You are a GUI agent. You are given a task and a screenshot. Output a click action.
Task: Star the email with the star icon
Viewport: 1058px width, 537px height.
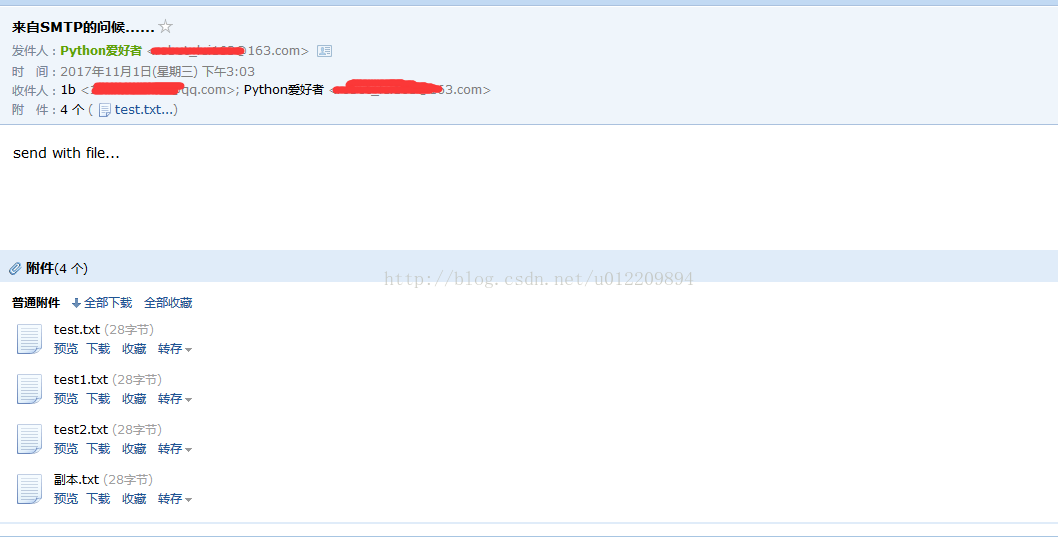(165, 27)
